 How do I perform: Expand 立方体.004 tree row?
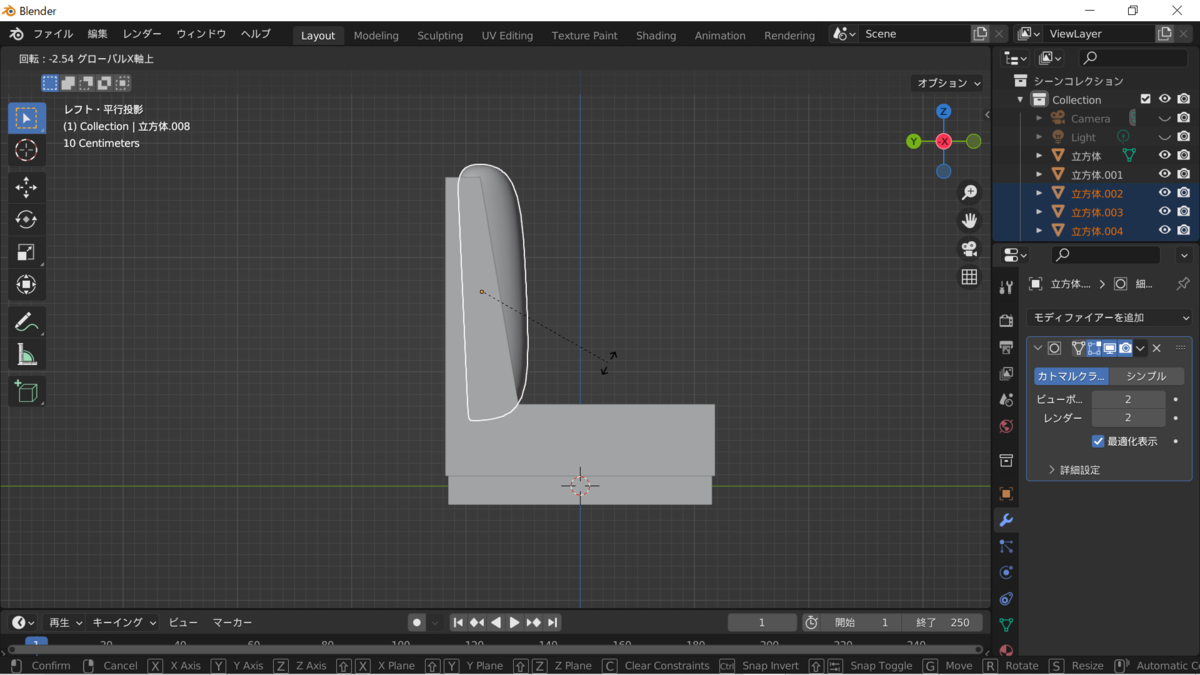pos(1039,231)
